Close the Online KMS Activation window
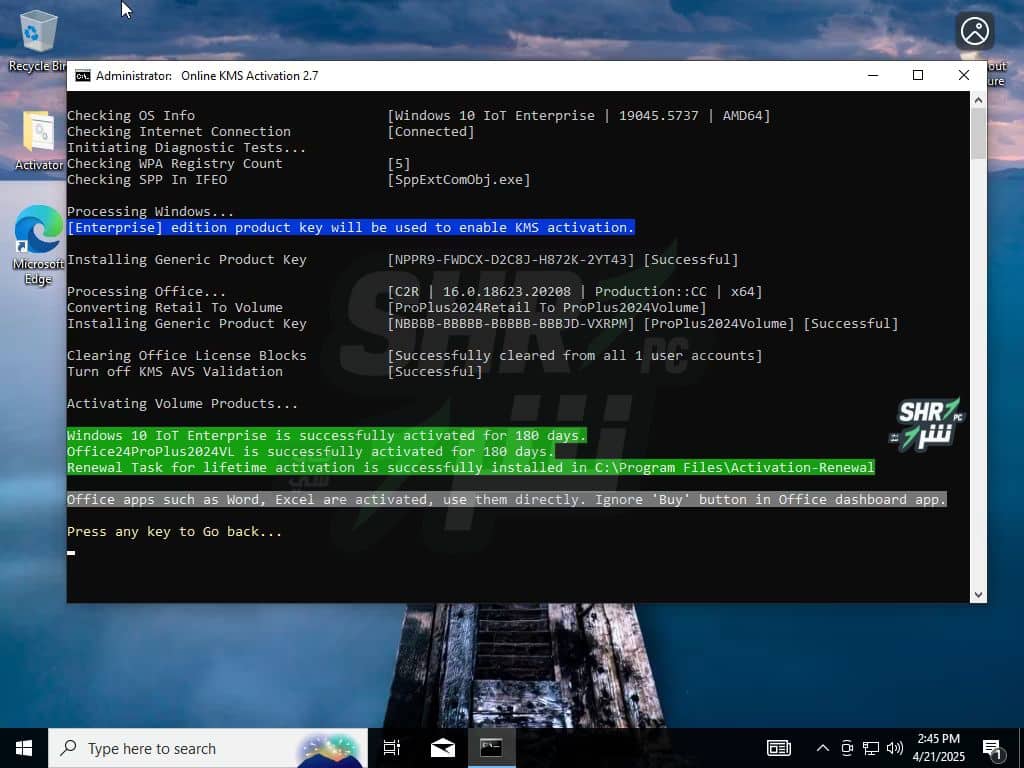 [x=964, y=76]
